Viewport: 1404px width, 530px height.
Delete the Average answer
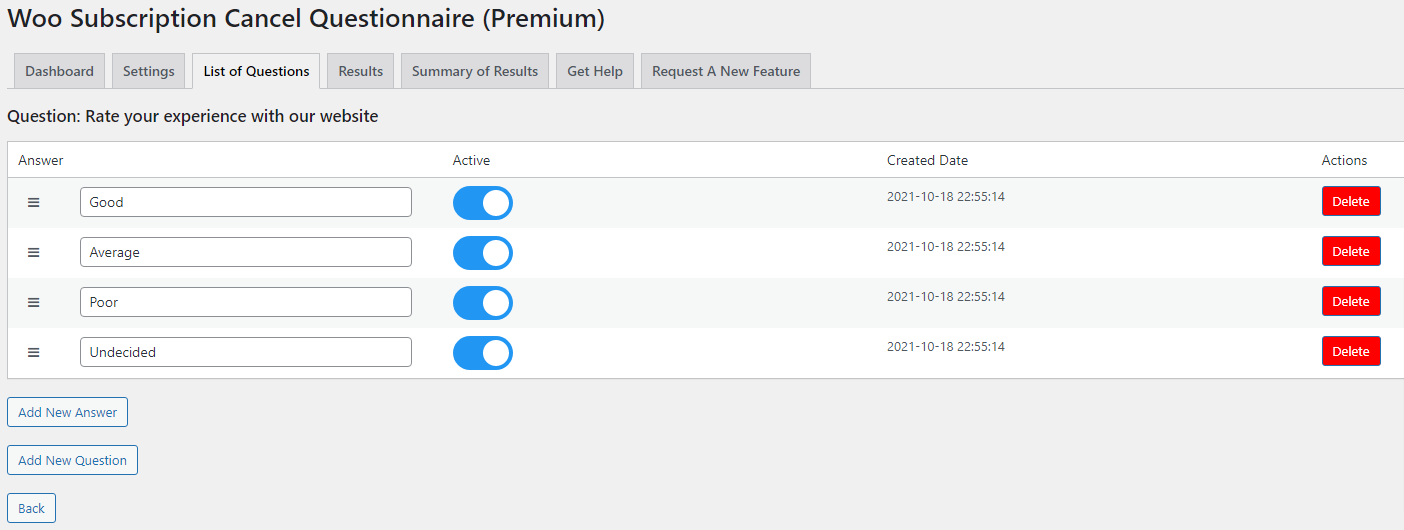coord(1351,251)
